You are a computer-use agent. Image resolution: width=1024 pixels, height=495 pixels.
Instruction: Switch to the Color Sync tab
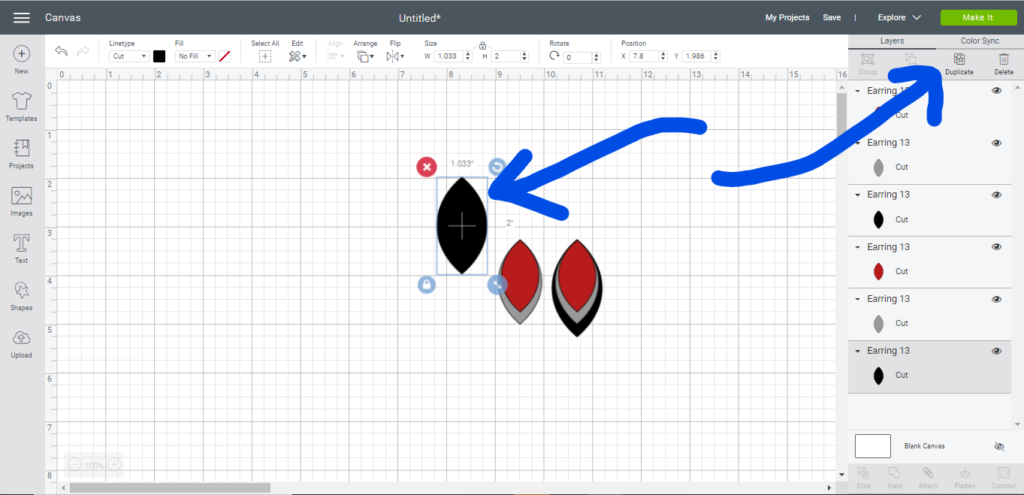pyautogui.click(x=980, y=40)
